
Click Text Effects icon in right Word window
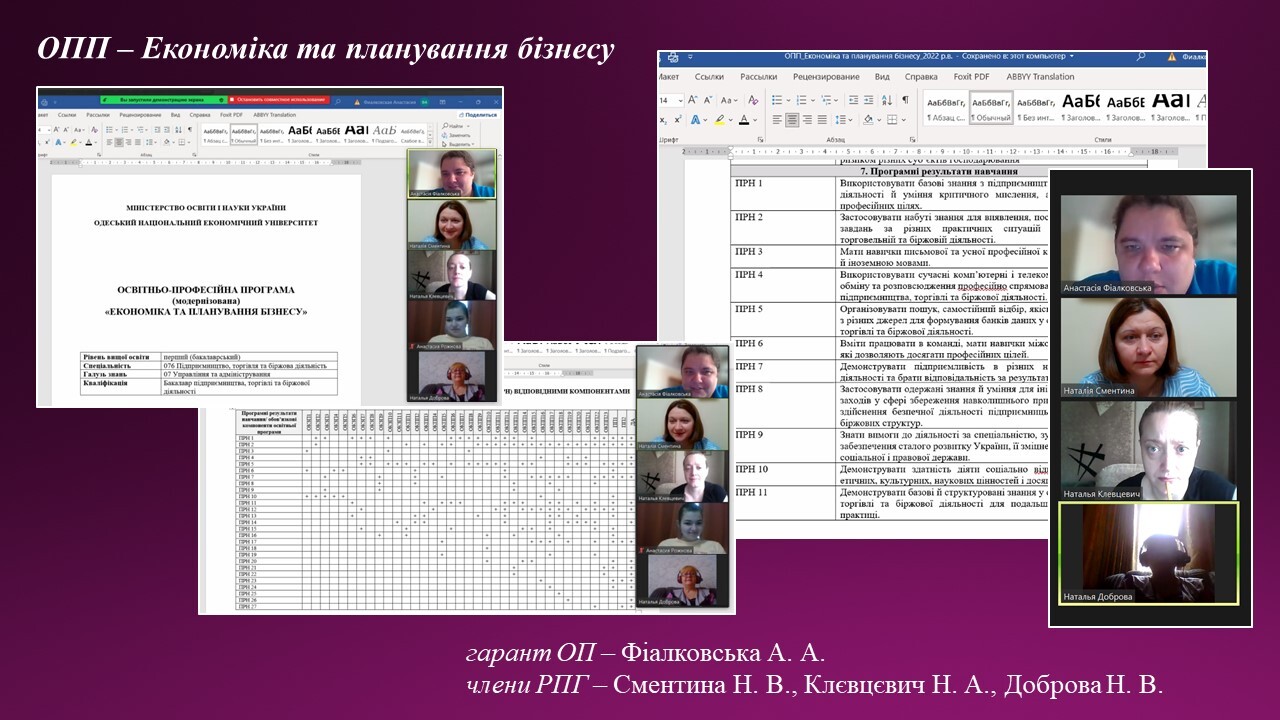point(694,120)
